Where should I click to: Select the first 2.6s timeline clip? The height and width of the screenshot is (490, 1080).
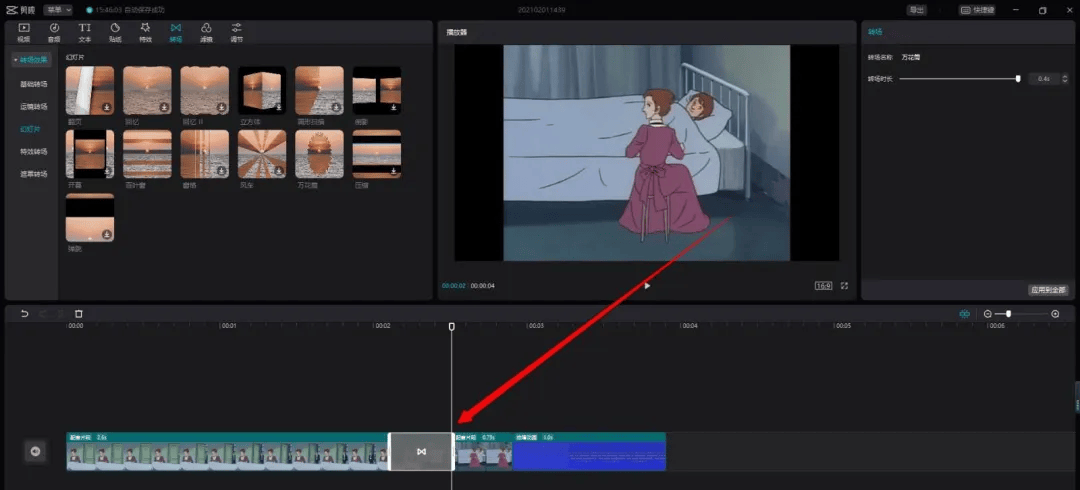pos(227,451)
